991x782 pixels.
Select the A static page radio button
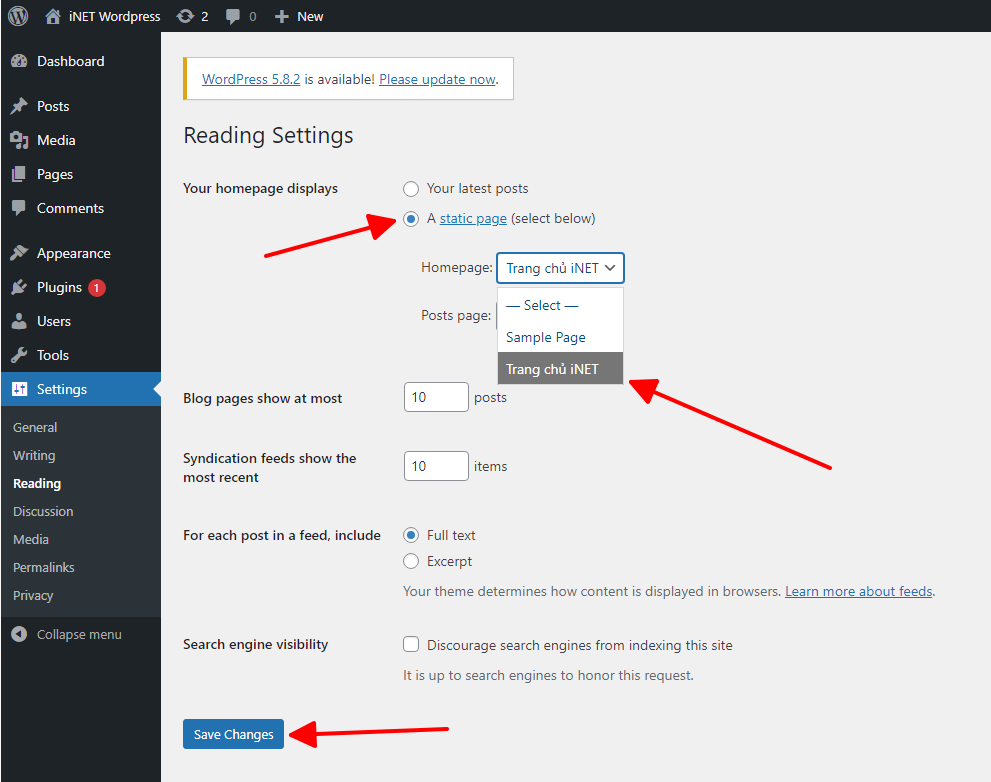411,219
